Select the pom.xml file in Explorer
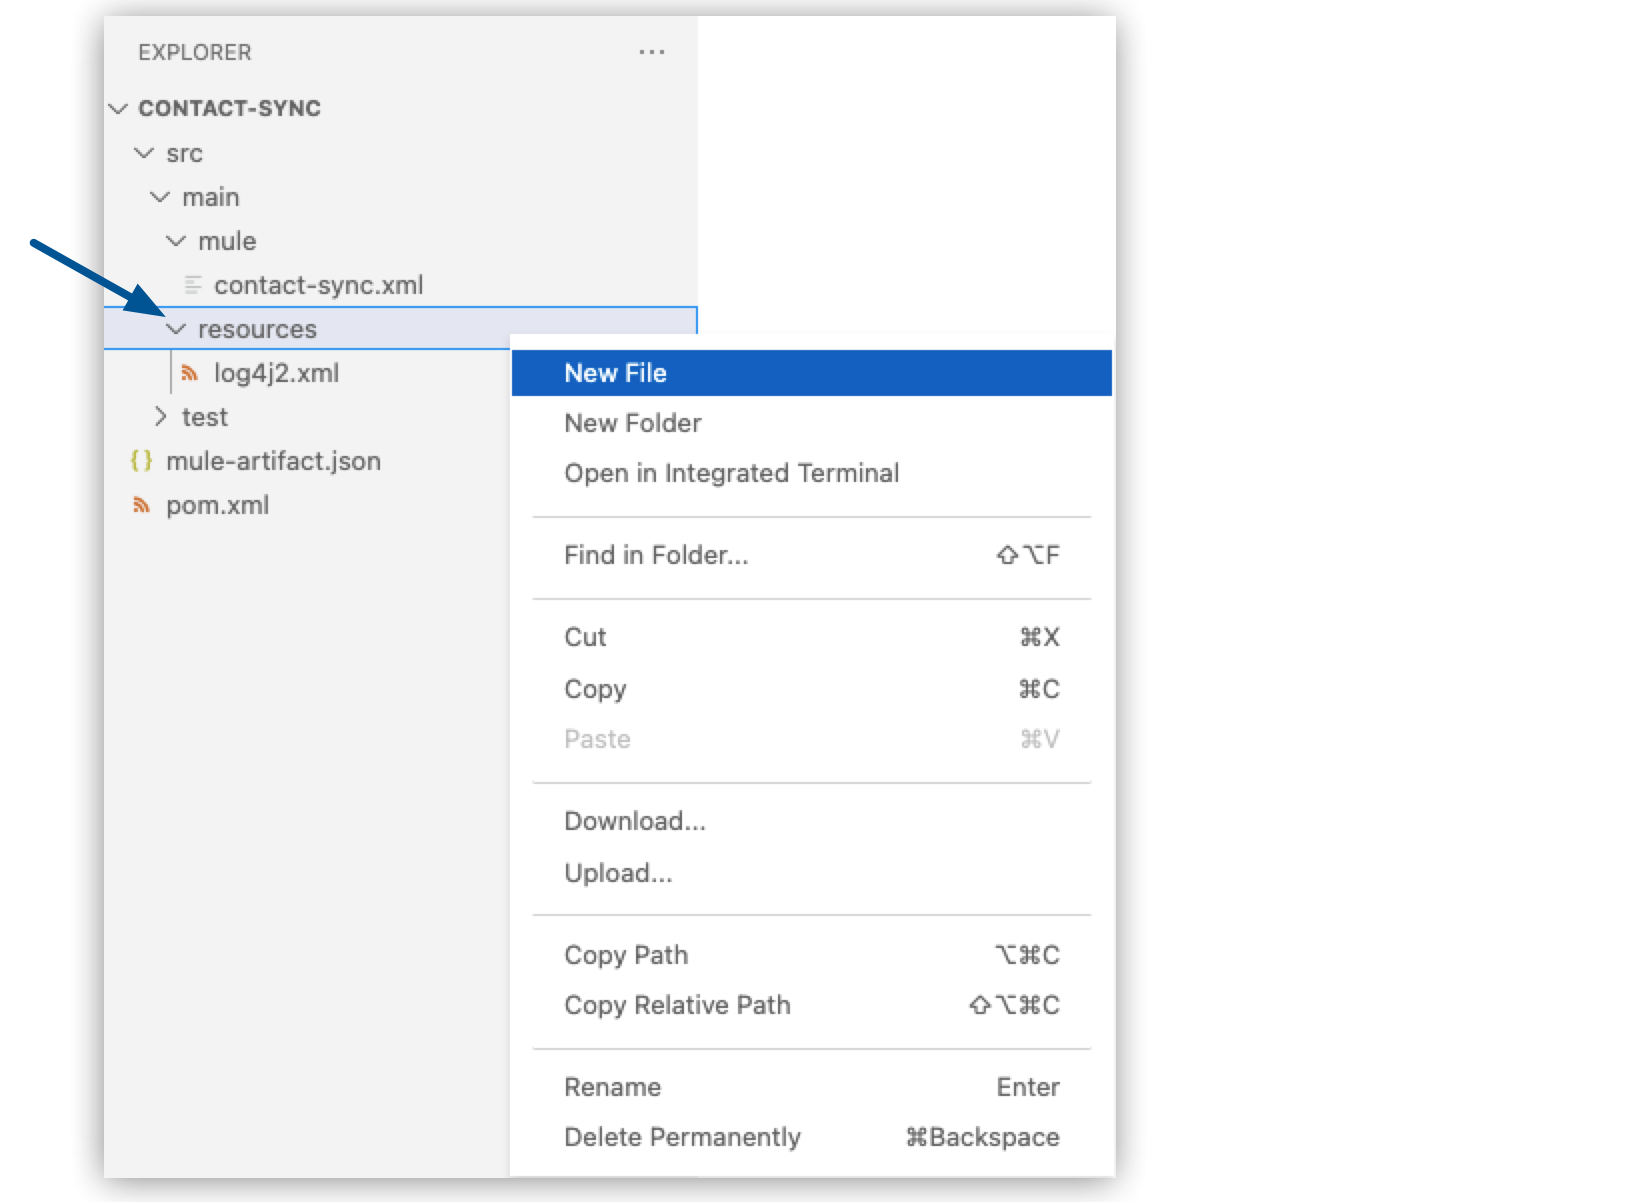The height and width of the screenshot is (1202, 1634). pyautogui.click(x=216, y=505)
